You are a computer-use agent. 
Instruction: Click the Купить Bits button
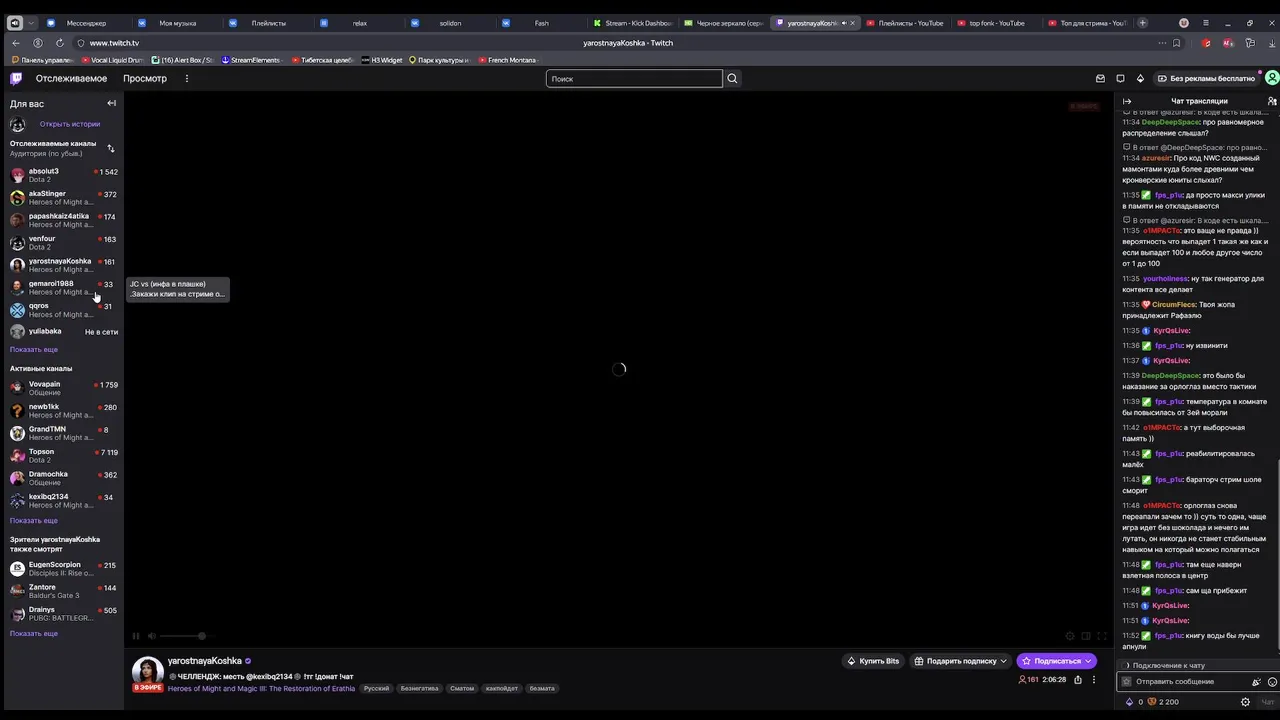(873, 661)
